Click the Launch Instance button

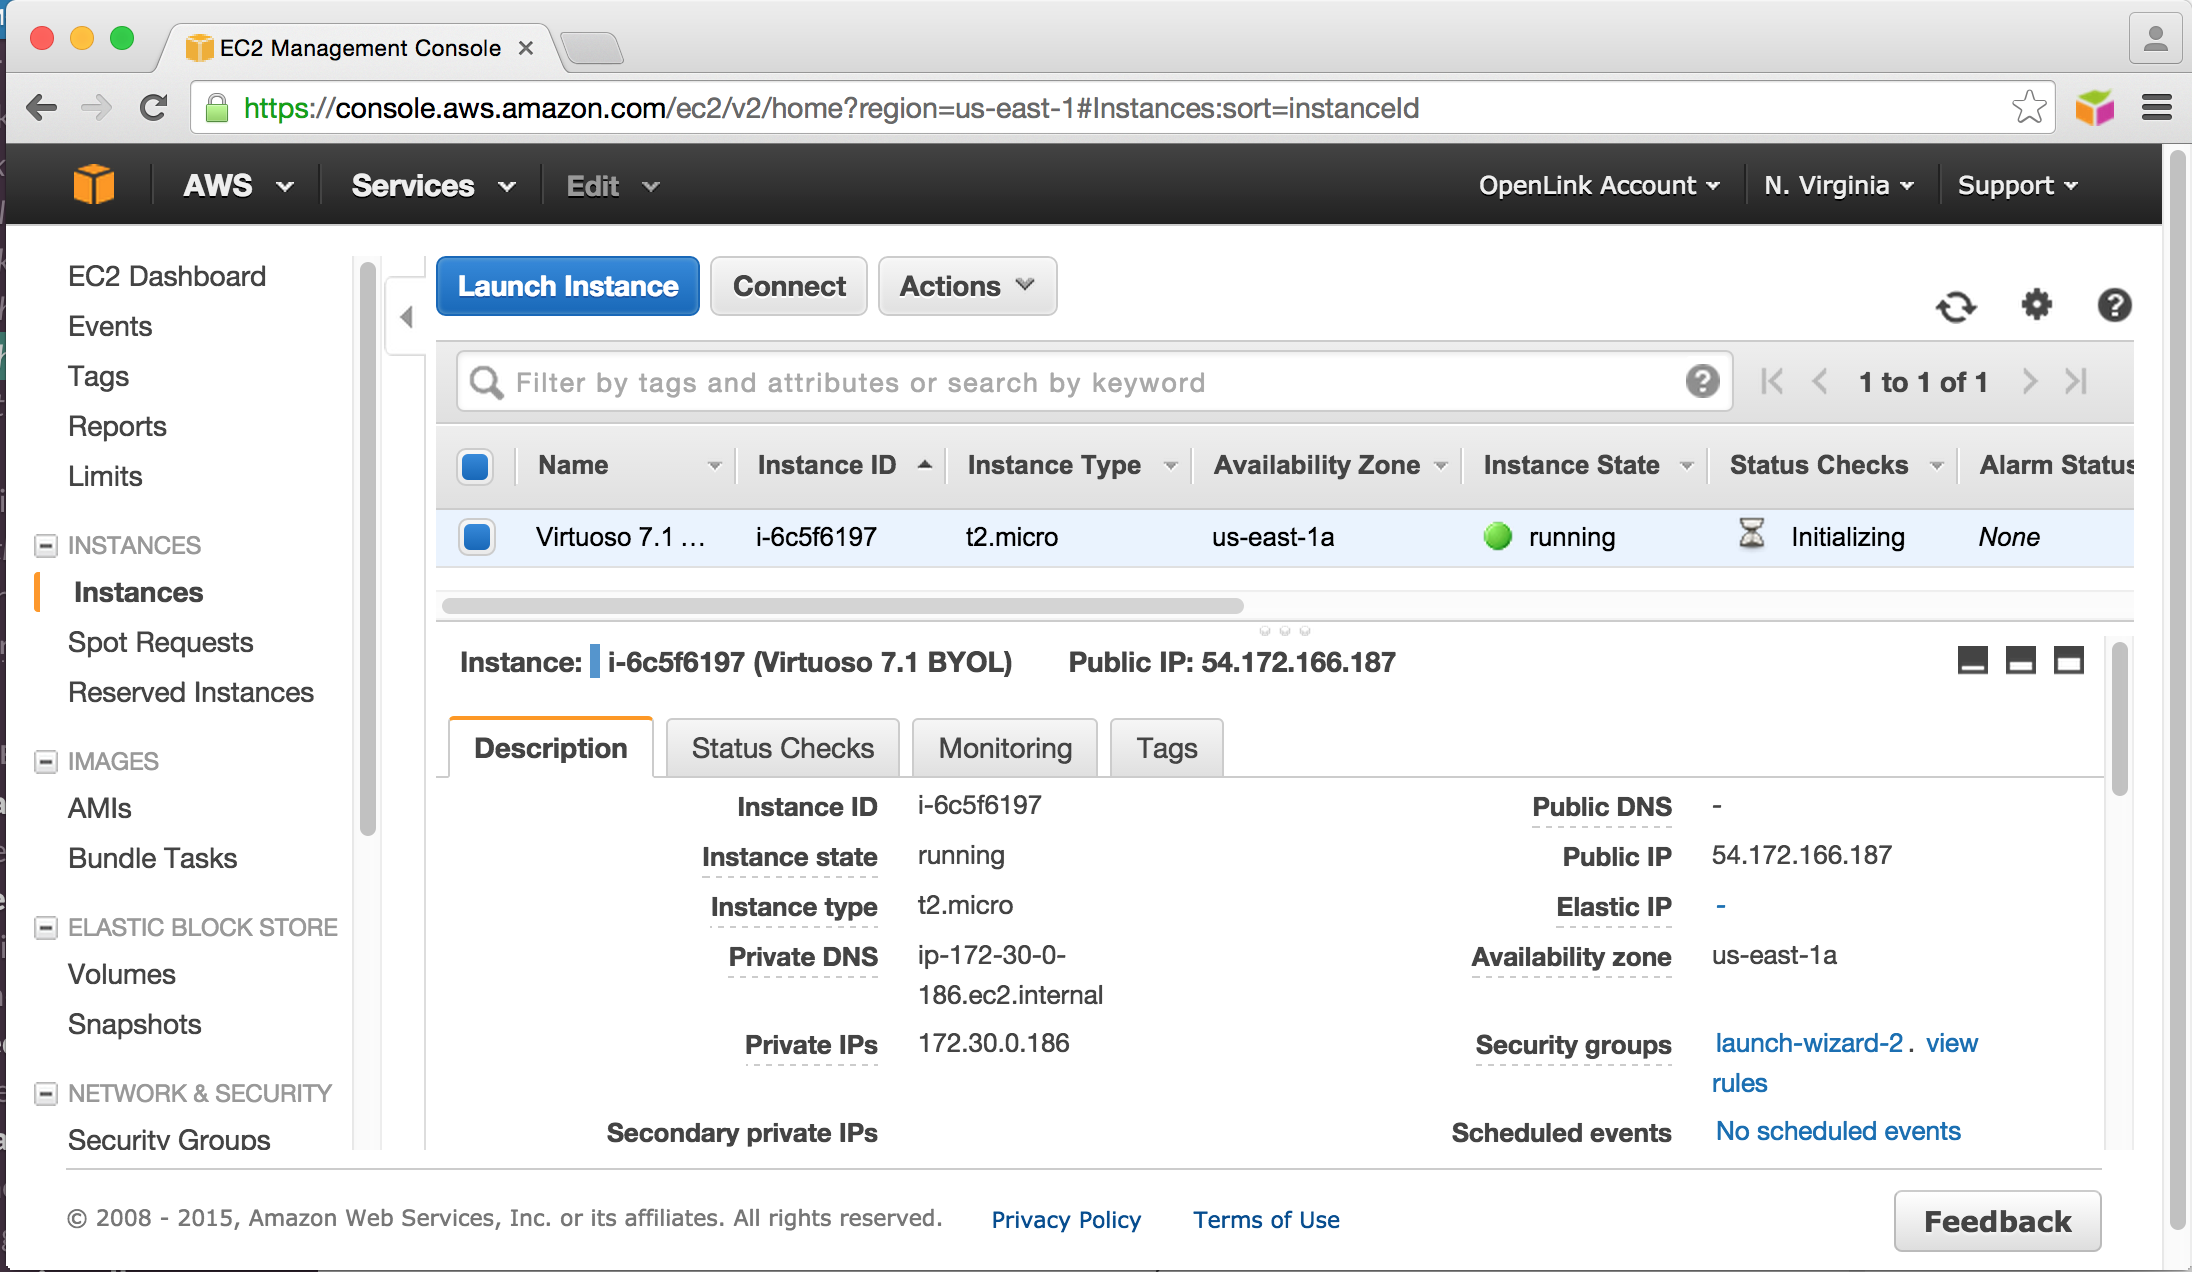click(x=568, y=286)
